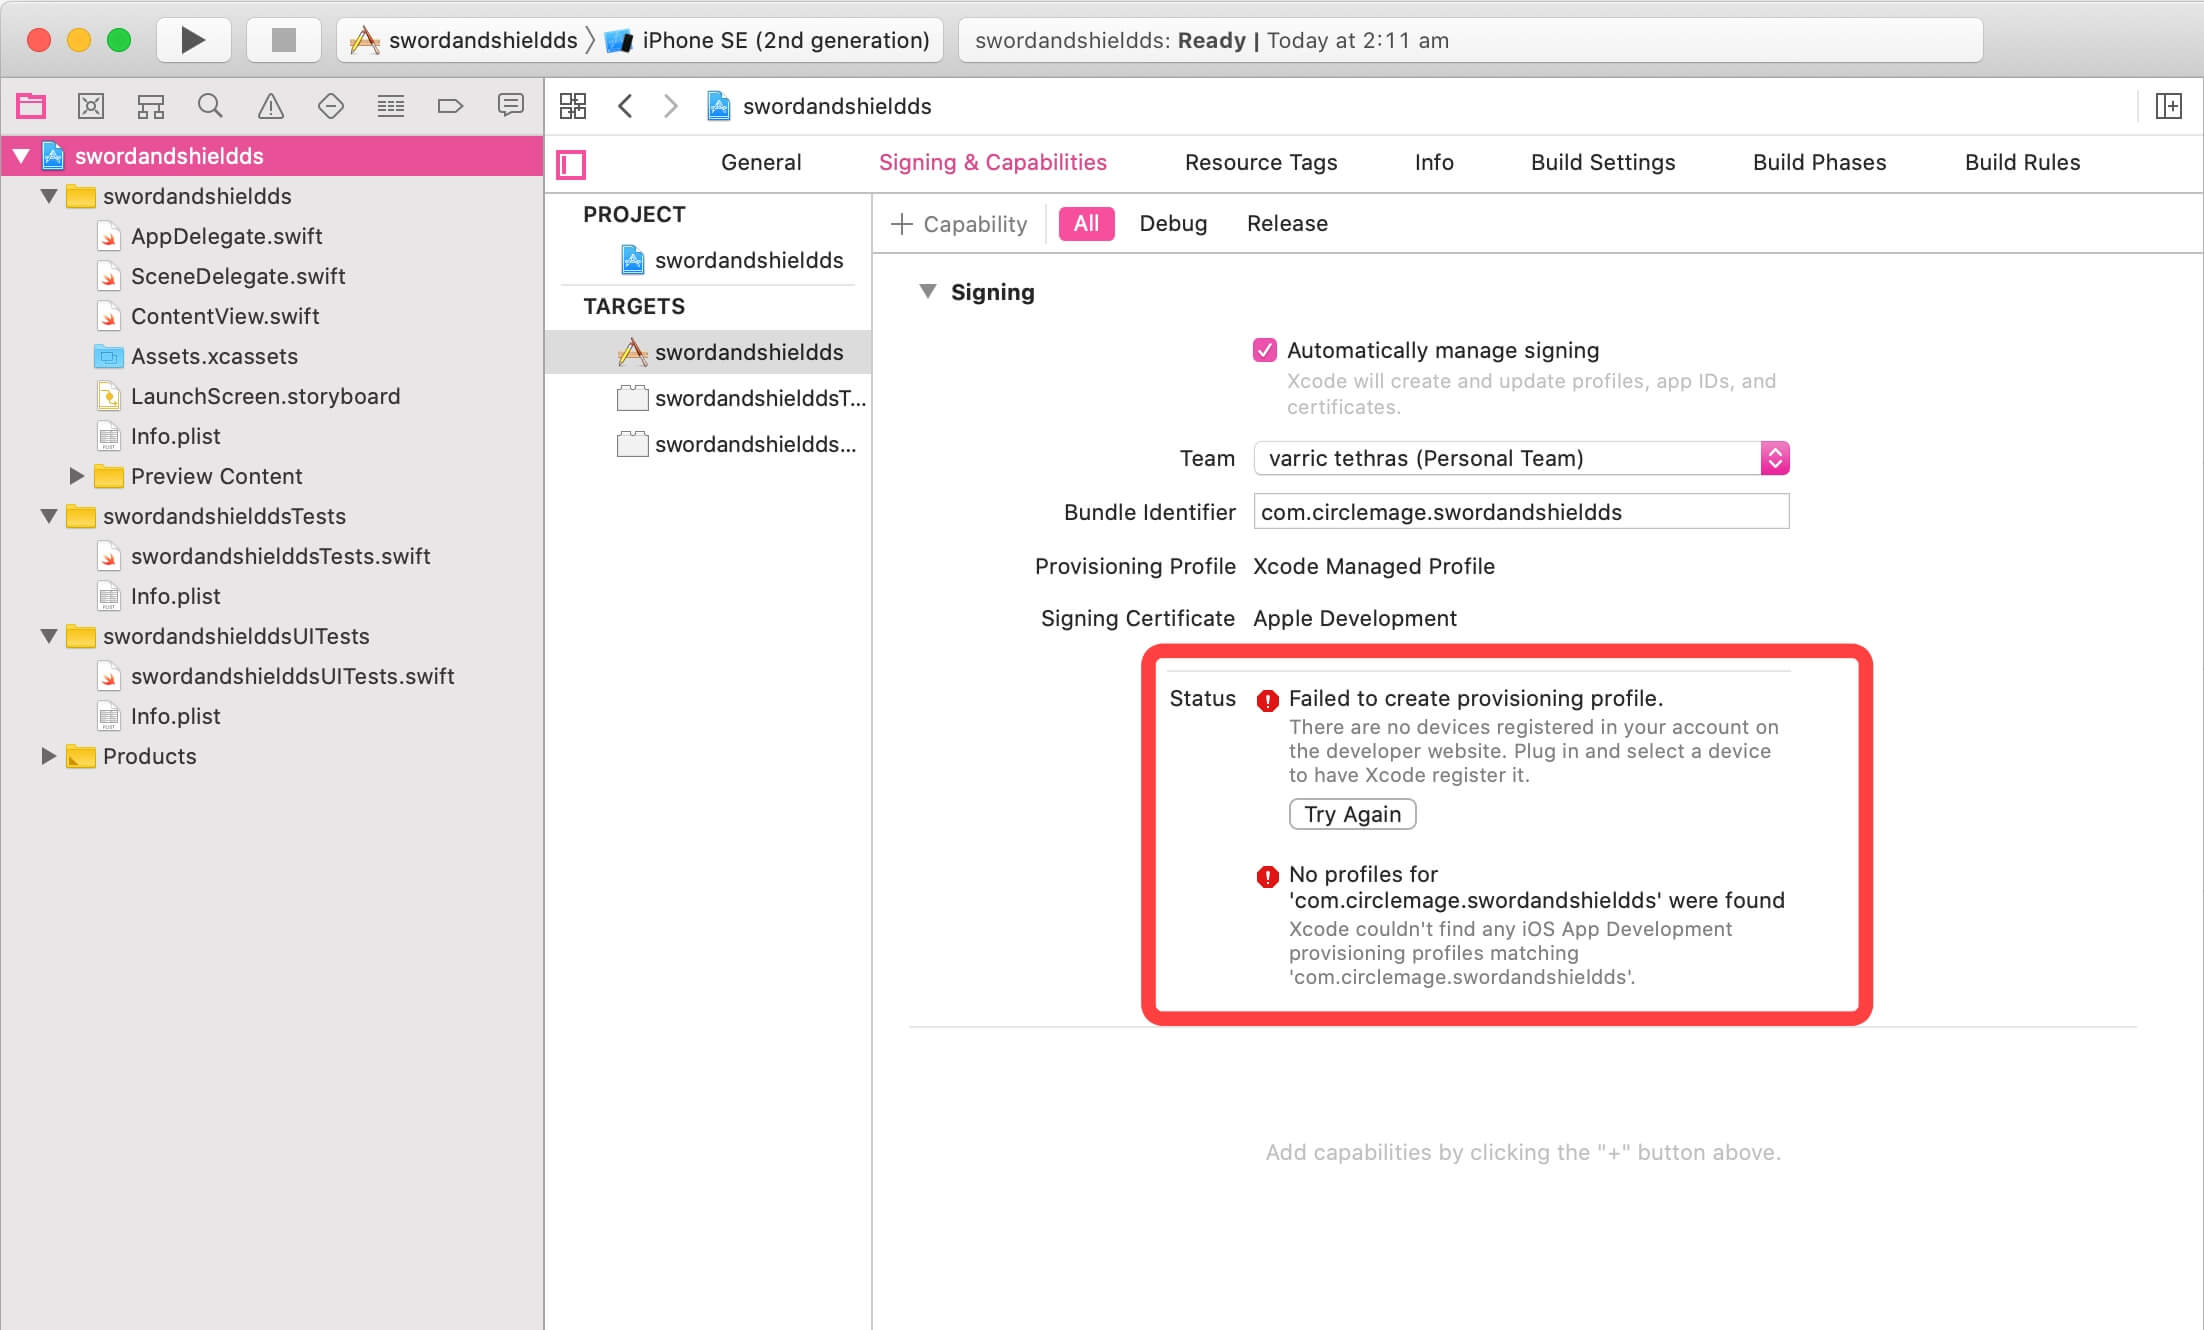Click swordandshieldds in the jump bar

[819, 106]
